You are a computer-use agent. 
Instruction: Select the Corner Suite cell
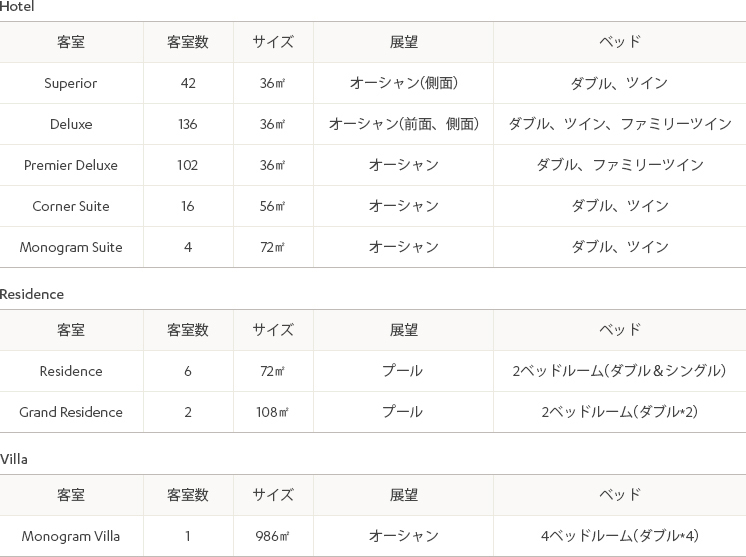70,206
